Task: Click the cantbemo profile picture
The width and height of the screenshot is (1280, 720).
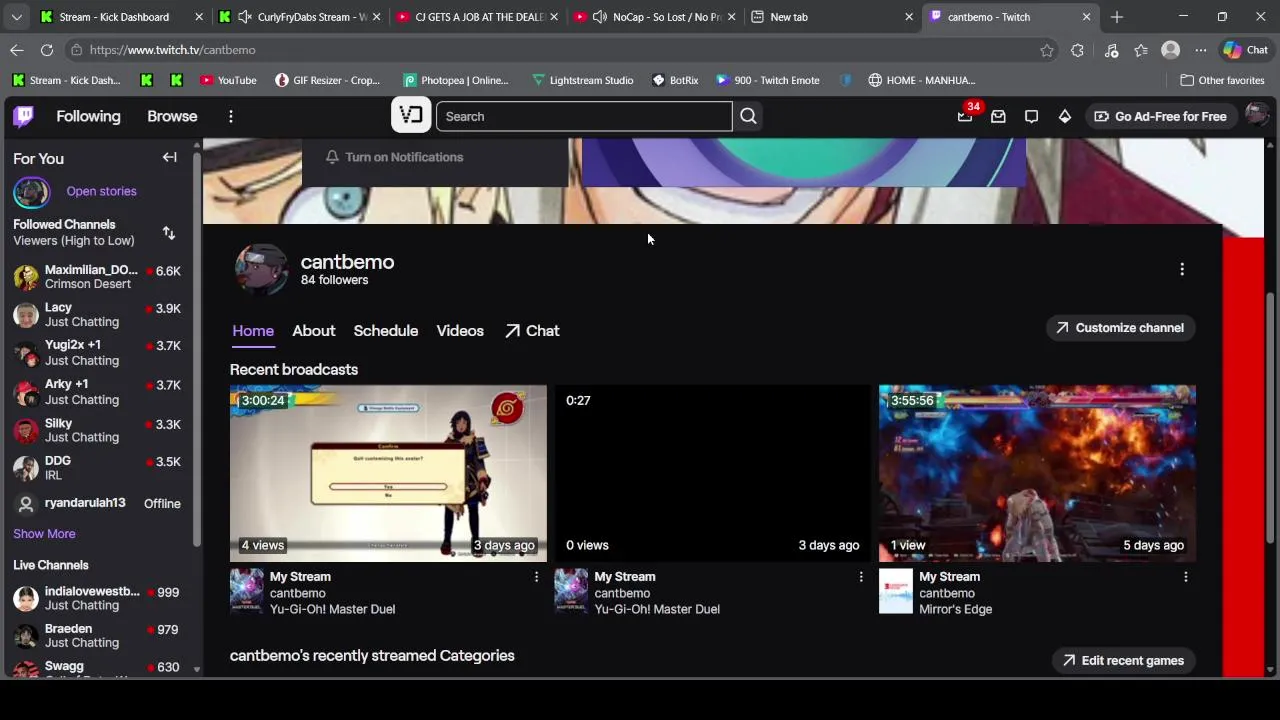Action: tap(261, 268)
